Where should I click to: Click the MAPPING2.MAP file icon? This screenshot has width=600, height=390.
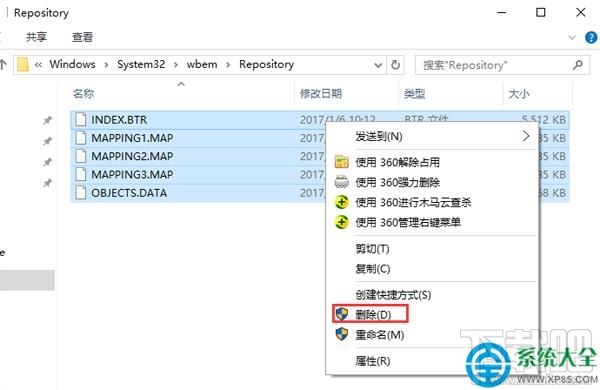click(81, 156)
